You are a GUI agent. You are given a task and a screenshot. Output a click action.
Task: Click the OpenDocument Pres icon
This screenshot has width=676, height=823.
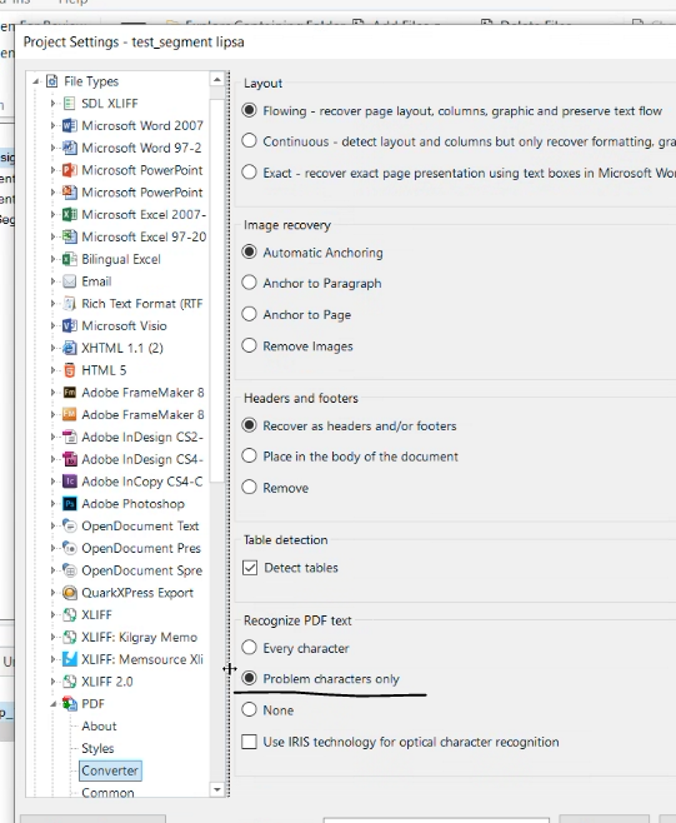pyautogui.click(x=69, y=548)
